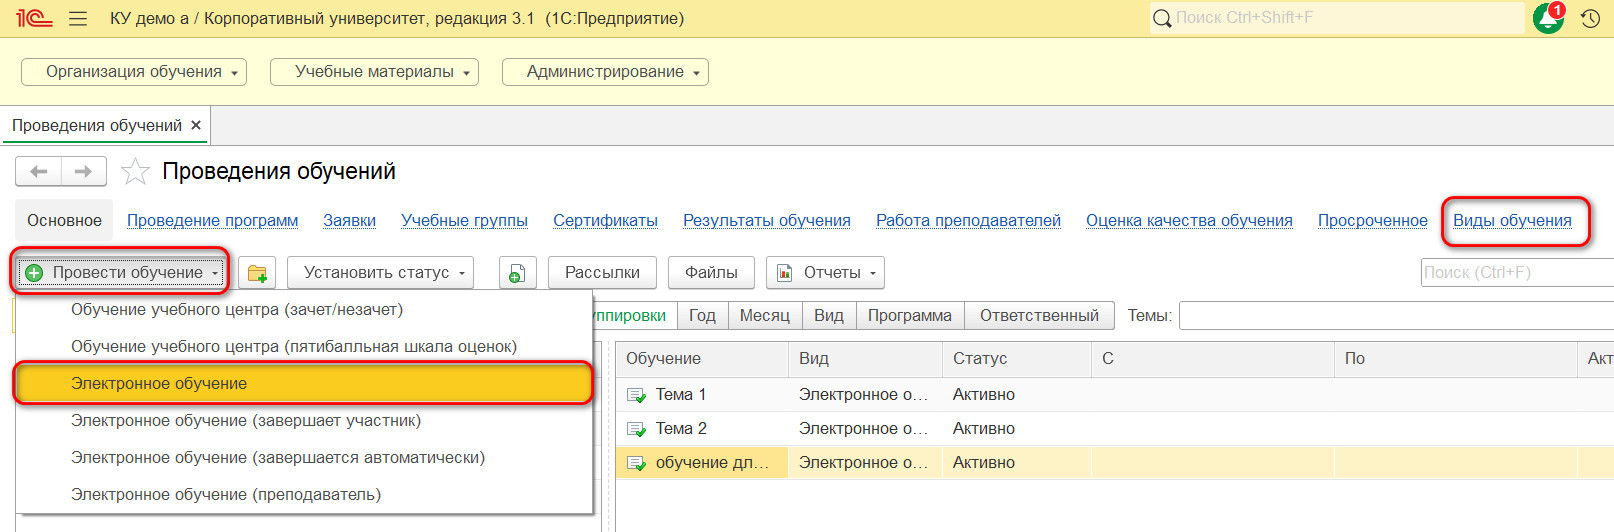
Task: Click the document icon of Тема 2 row
Action: (x=636, y=429)
